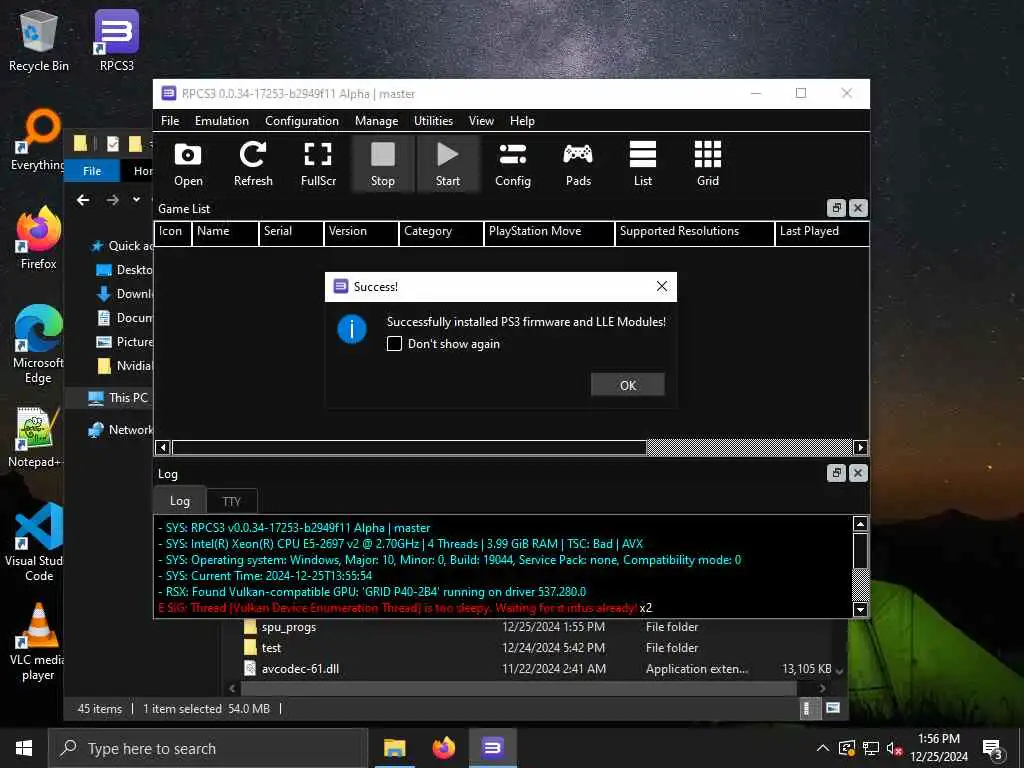Select Notepad++ desktop shortcut
1024x768 pixels.
tap(35, 438)
